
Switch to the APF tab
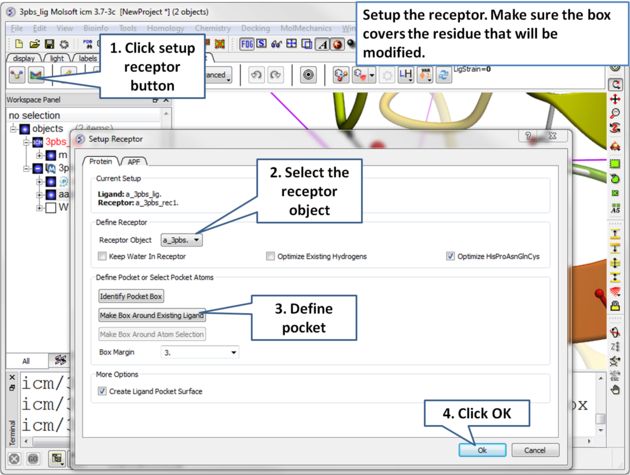(x=133, y=161)
